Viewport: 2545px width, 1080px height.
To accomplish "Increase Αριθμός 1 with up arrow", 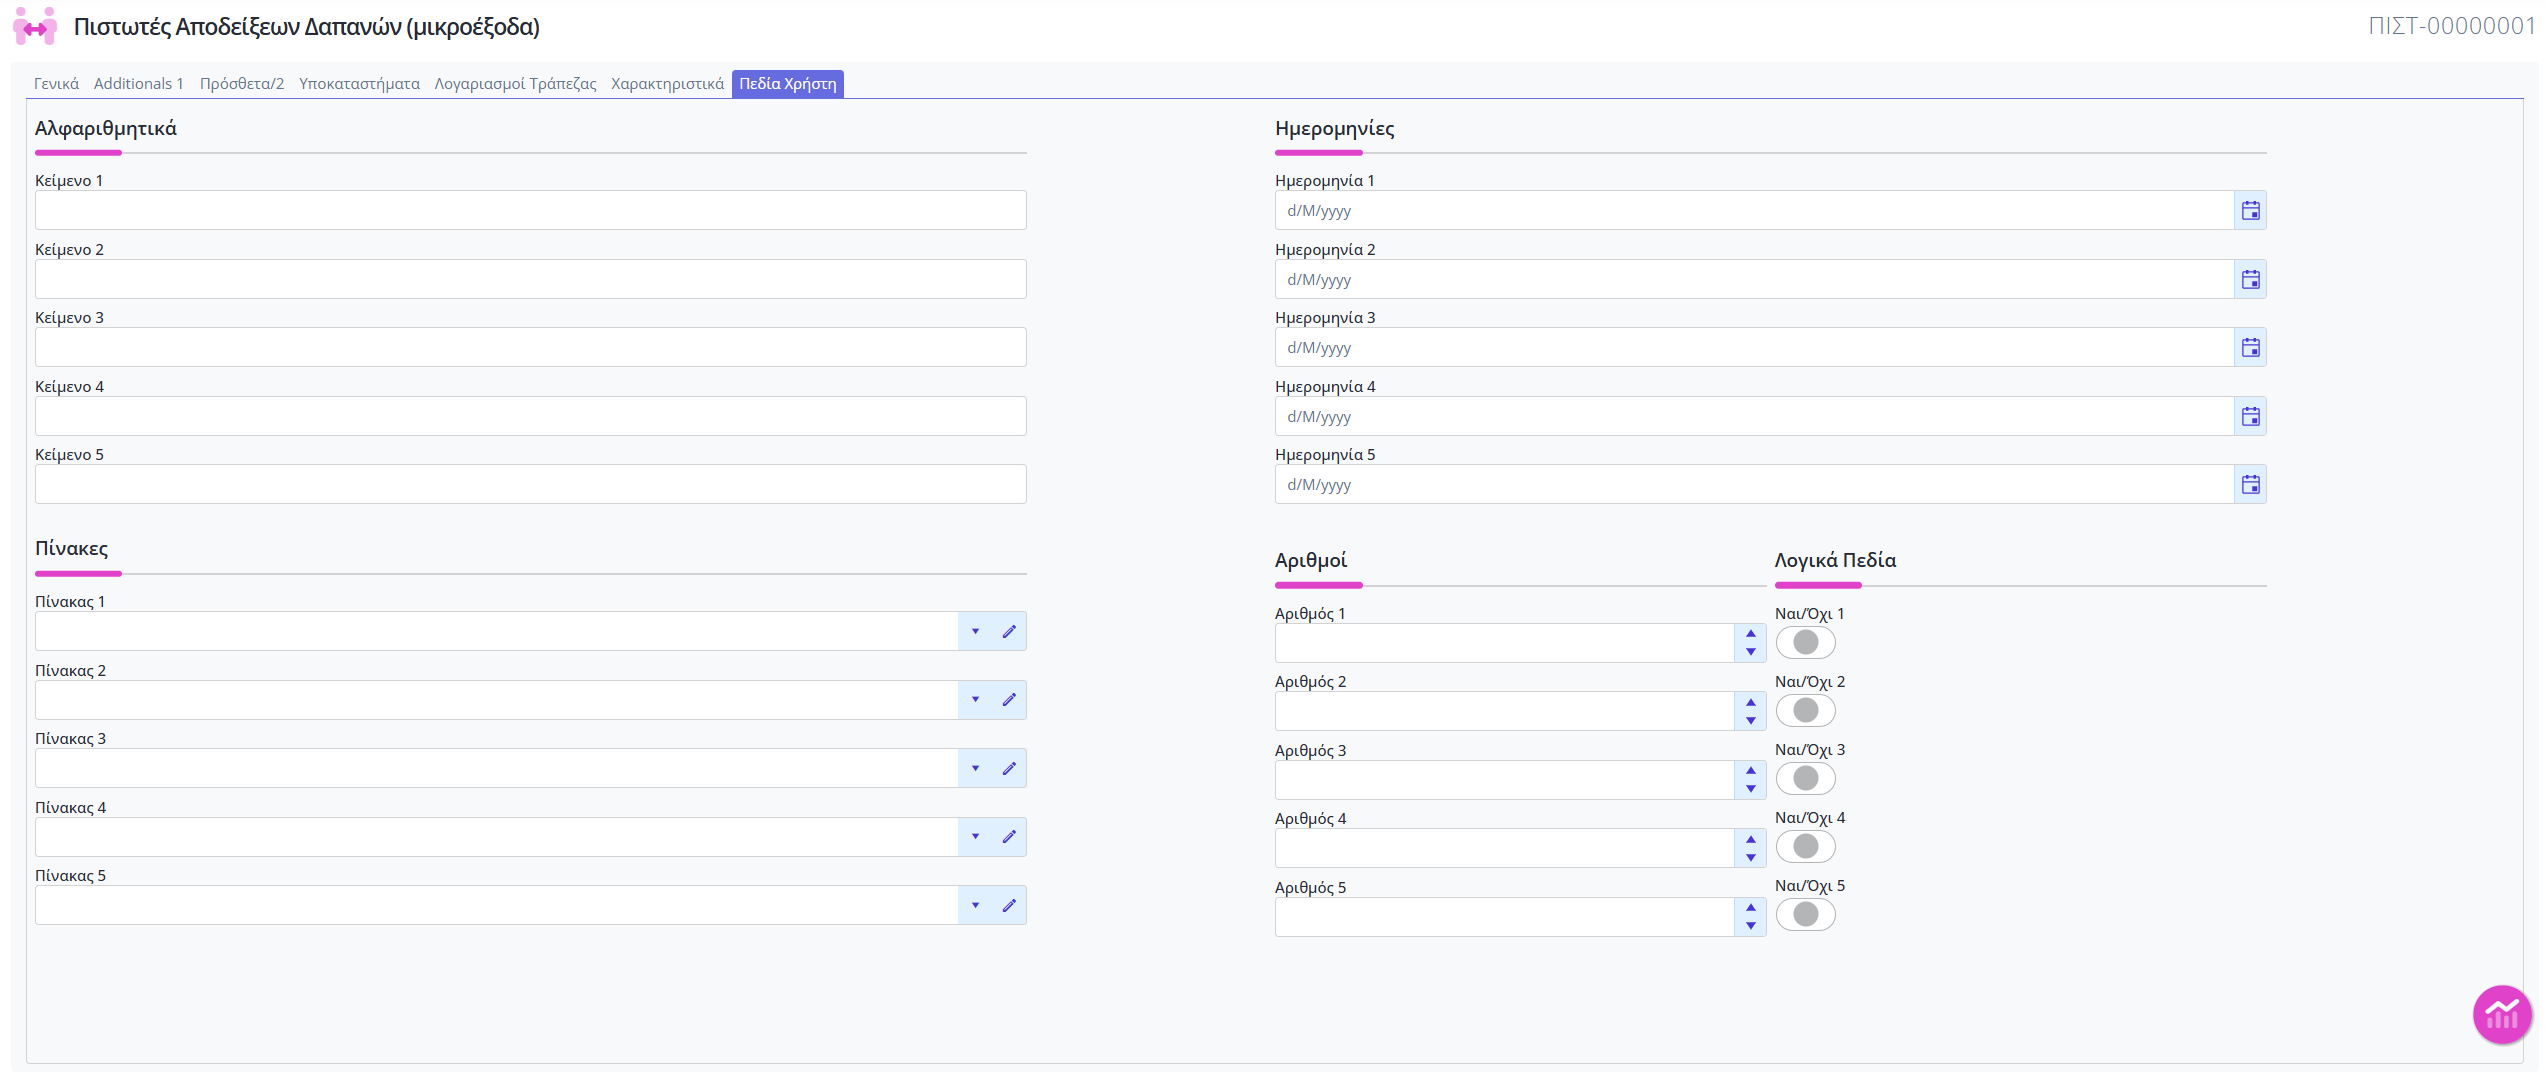I will click(1750, 634).
